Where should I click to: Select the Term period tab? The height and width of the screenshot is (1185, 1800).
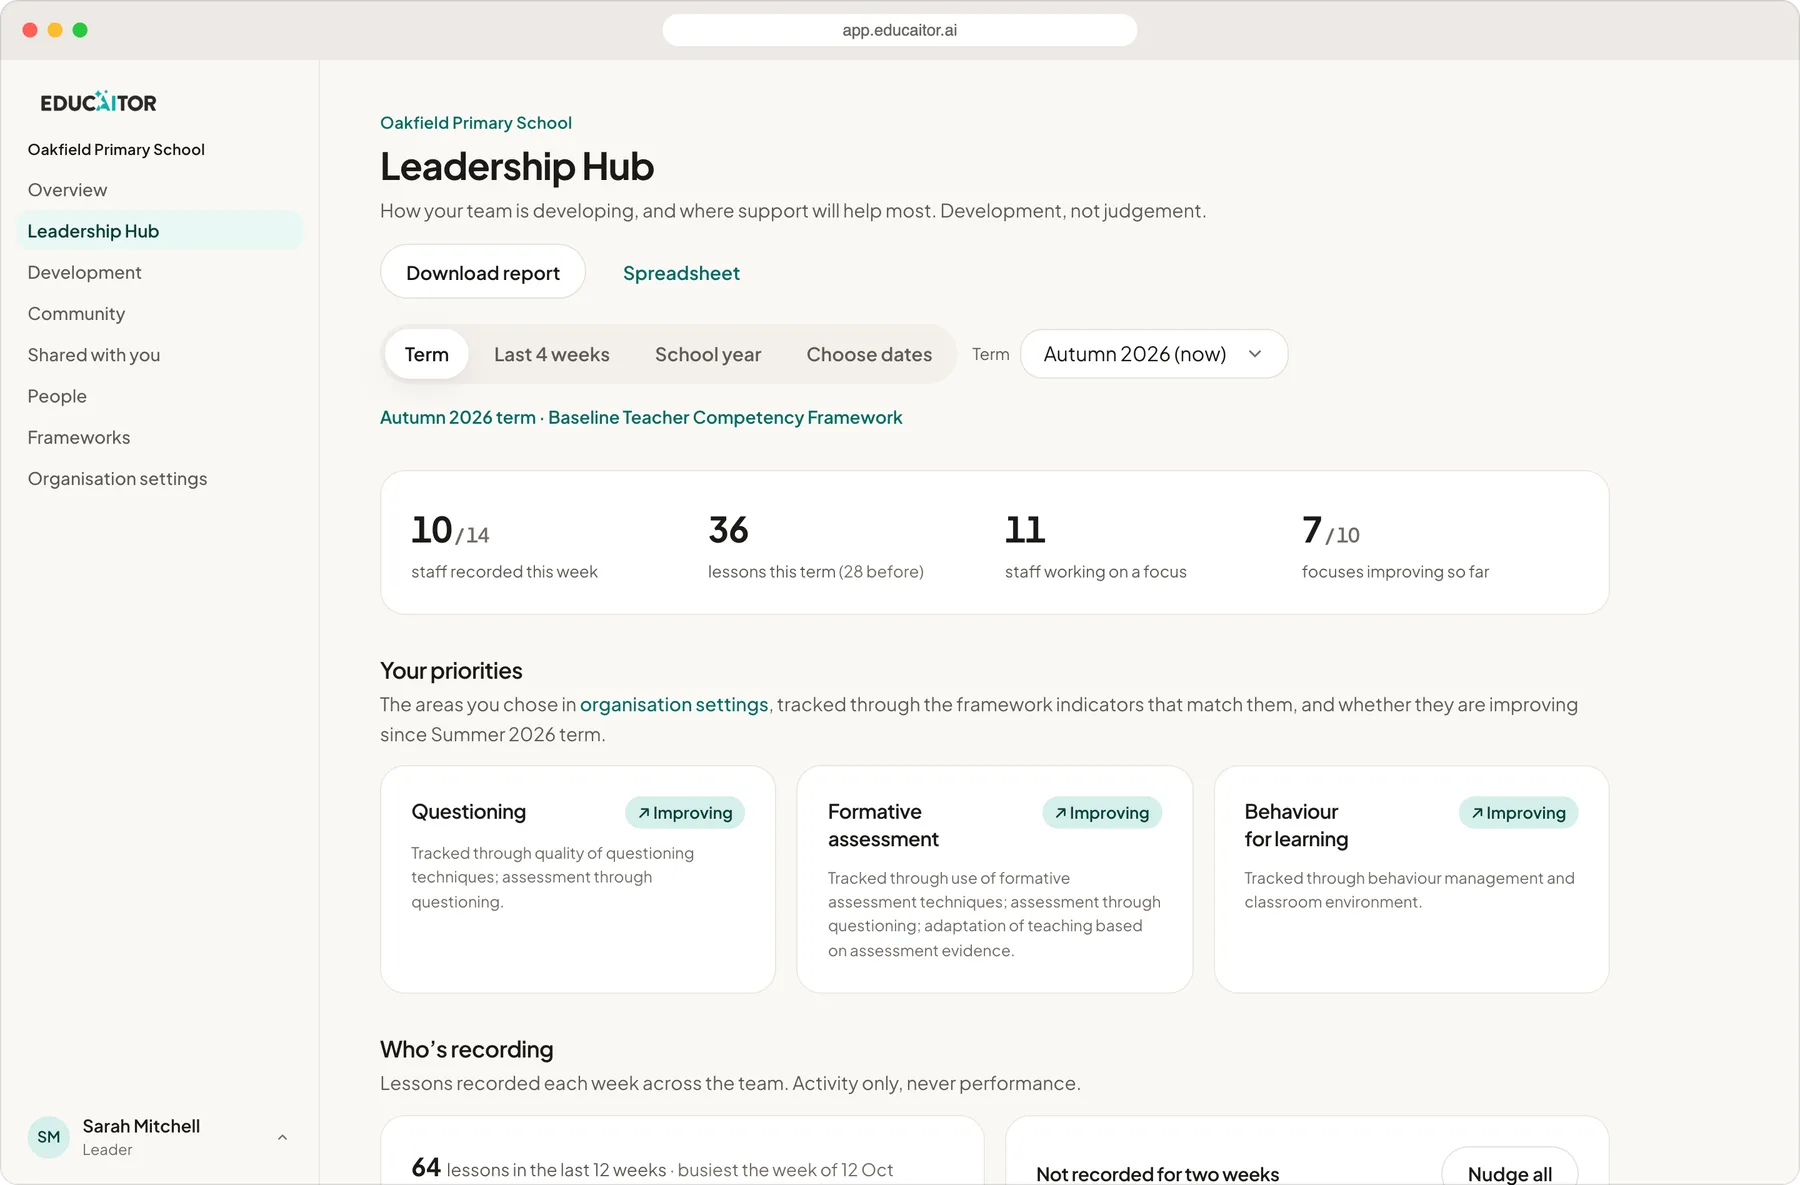(x=427, y=354)
